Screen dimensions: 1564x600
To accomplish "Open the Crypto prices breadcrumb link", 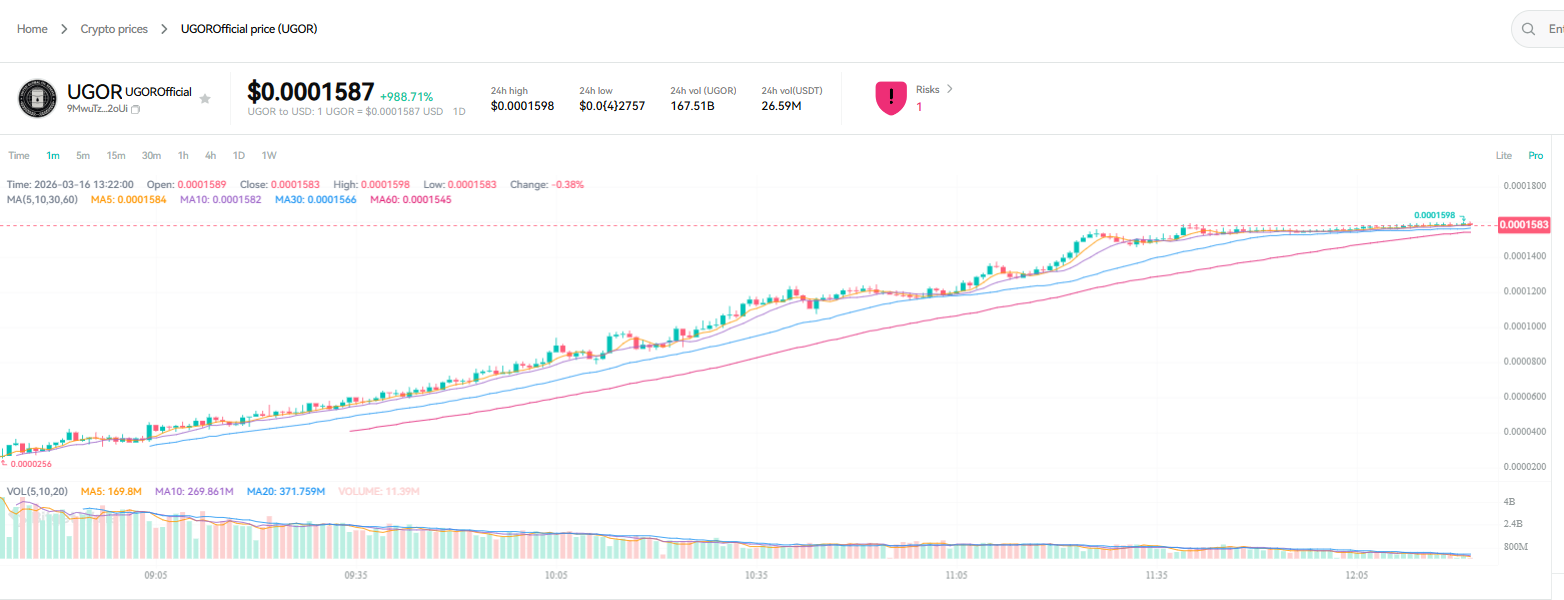I will [x=114, y=29].
